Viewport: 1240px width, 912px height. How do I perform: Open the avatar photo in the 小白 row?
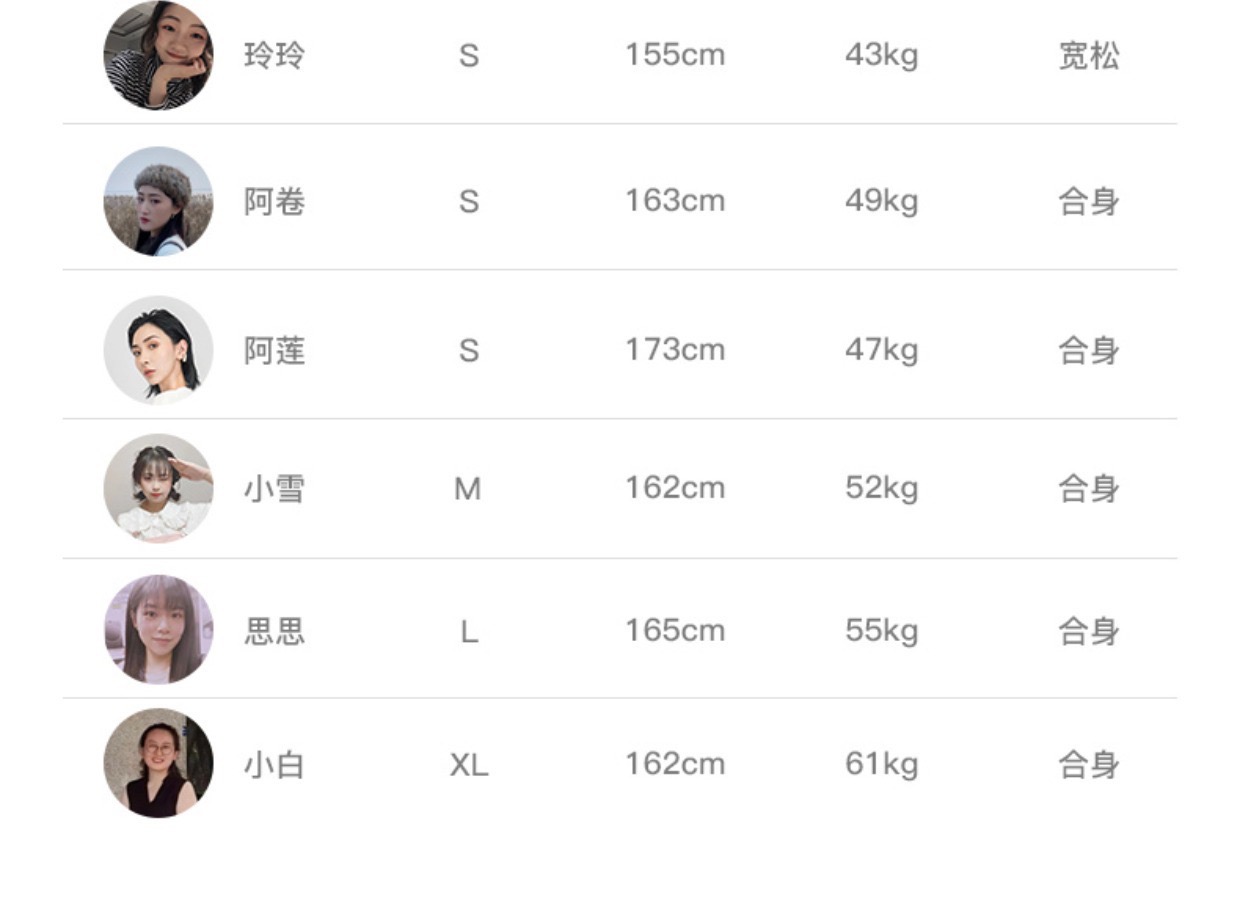pyautogui.click(x=158, y=764)
